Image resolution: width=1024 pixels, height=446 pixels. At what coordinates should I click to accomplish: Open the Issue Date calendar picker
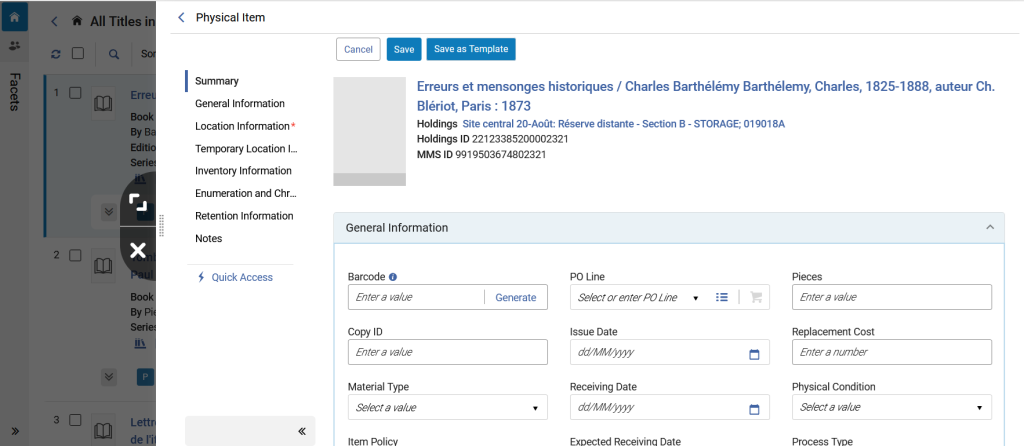[x=754, y=355]
